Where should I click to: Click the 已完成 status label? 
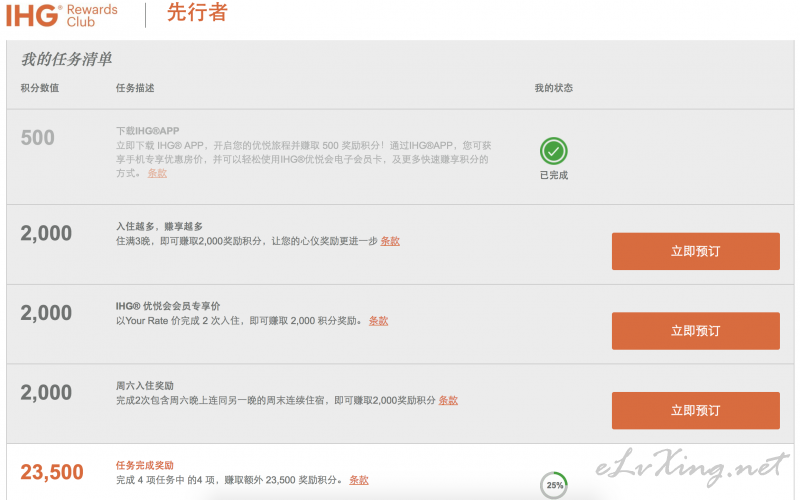[554, 176]
